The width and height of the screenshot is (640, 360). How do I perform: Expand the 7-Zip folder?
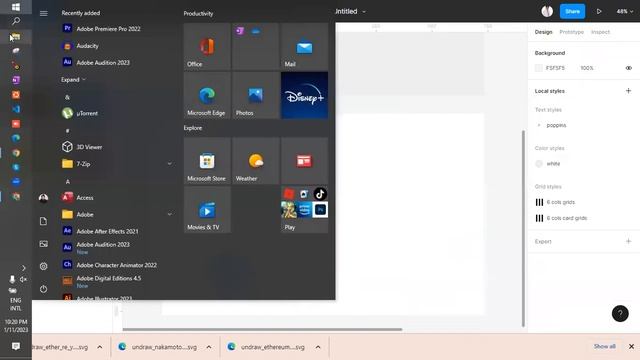(x=169, y=164)
